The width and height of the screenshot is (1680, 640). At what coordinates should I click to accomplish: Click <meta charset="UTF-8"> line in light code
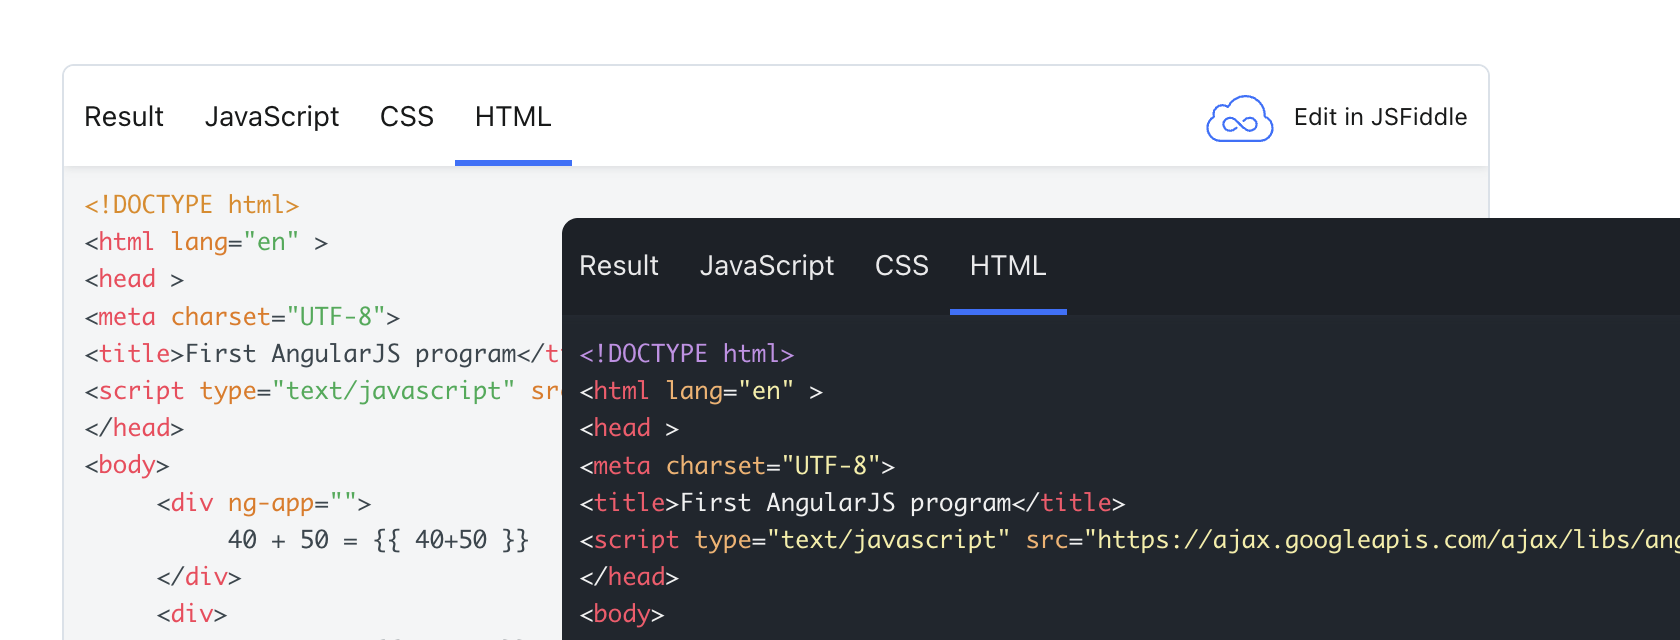coord(242,317)
